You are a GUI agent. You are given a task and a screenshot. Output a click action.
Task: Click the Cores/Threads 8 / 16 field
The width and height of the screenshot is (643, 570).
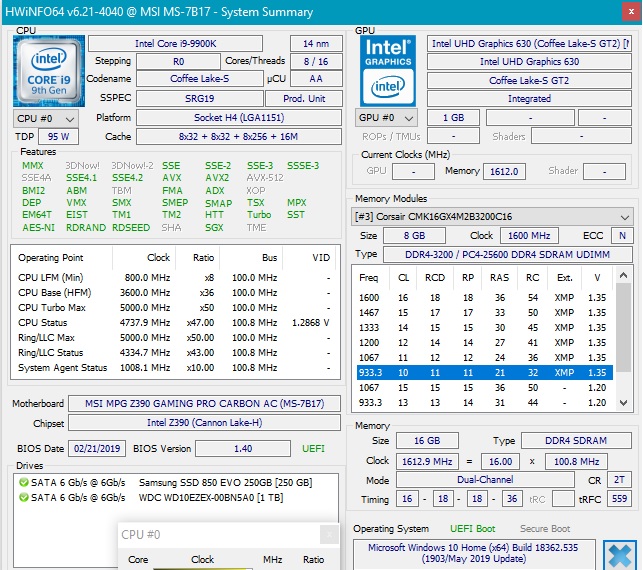point(316,62)
